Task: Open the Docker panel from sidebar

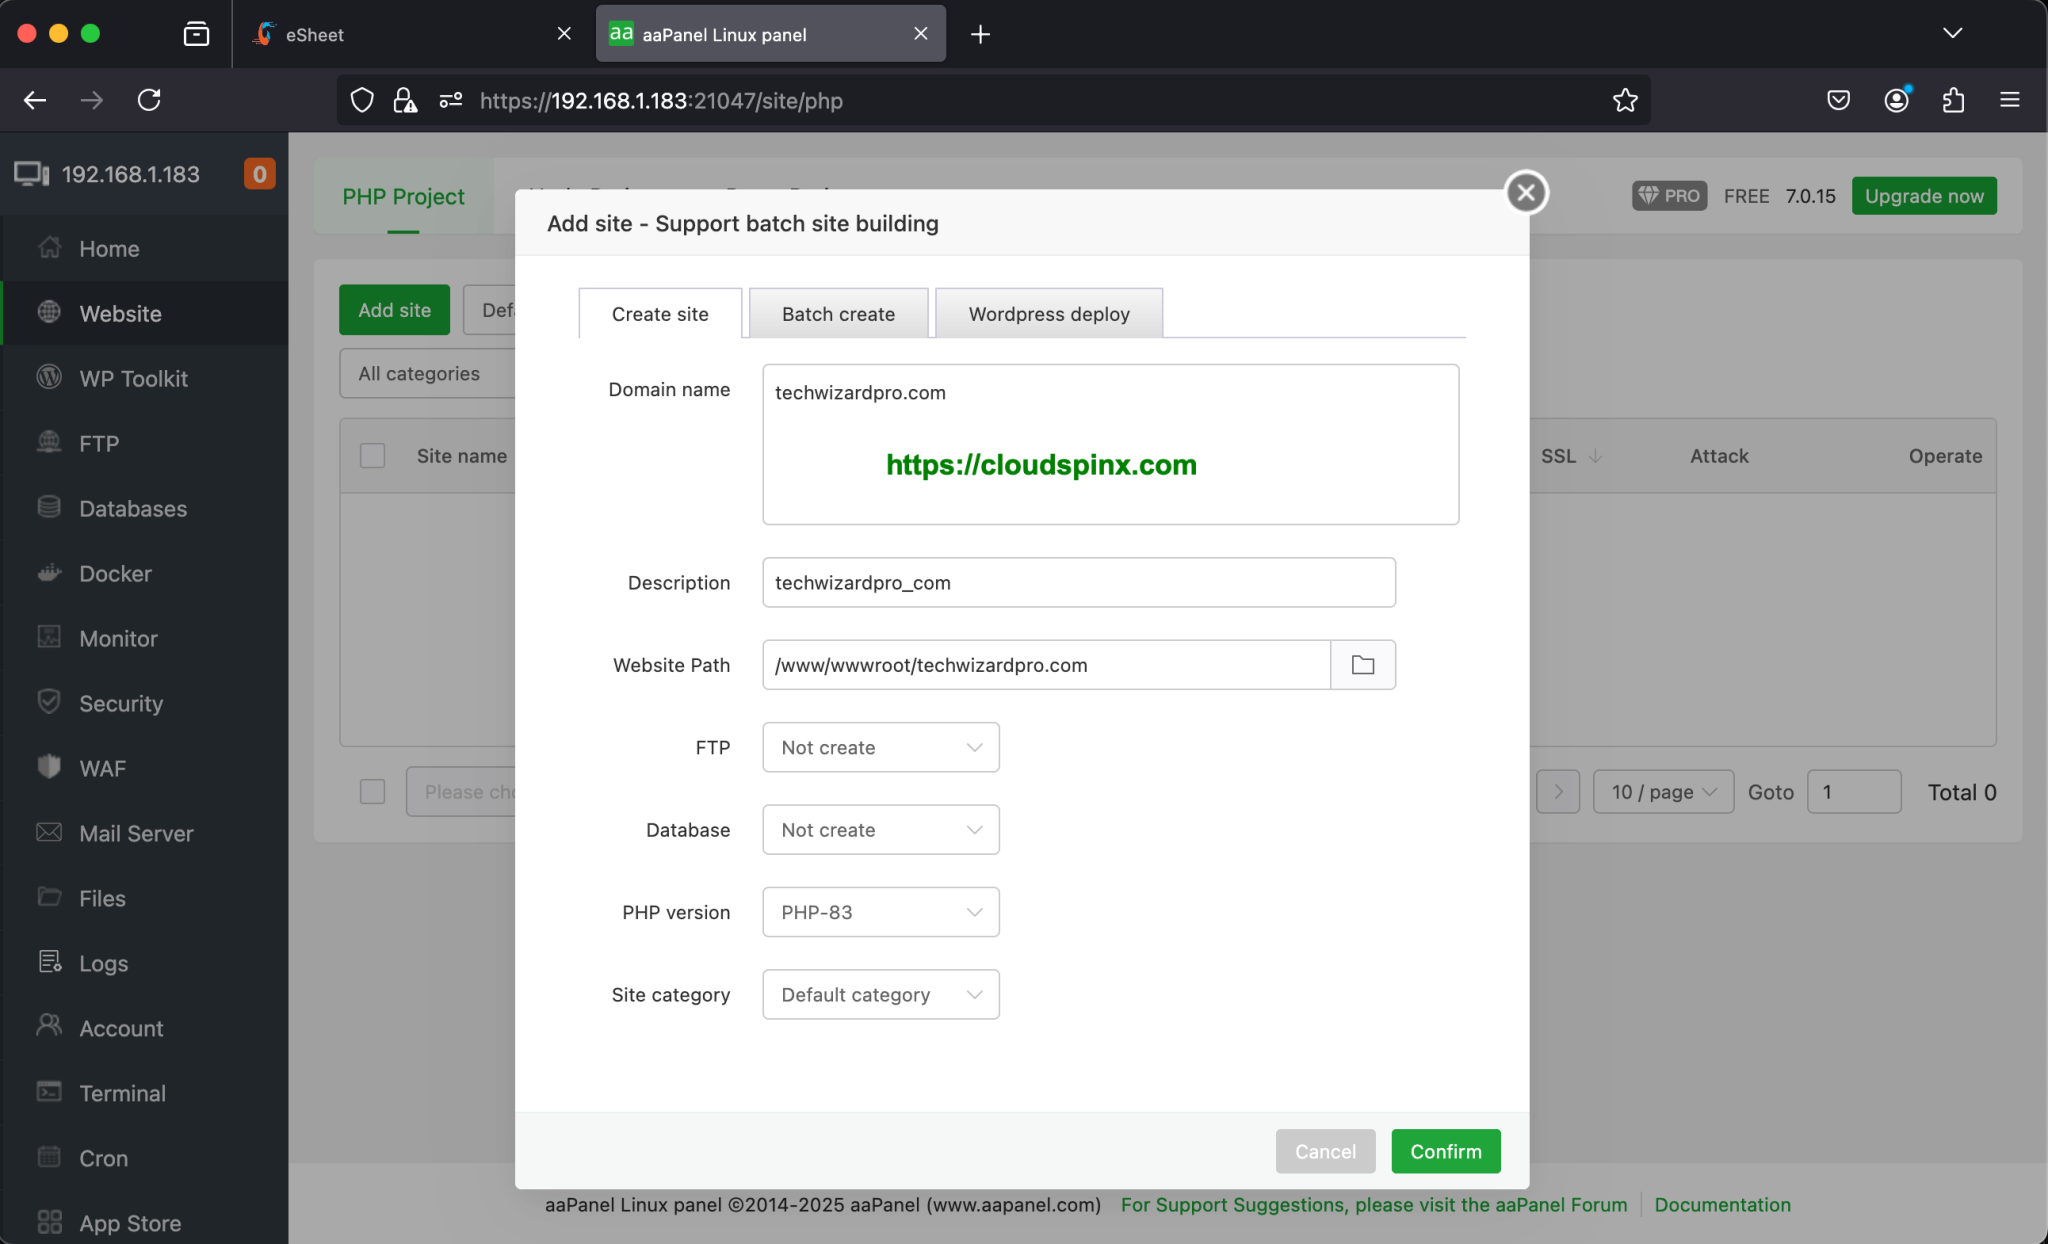Action: coord(48,573)
